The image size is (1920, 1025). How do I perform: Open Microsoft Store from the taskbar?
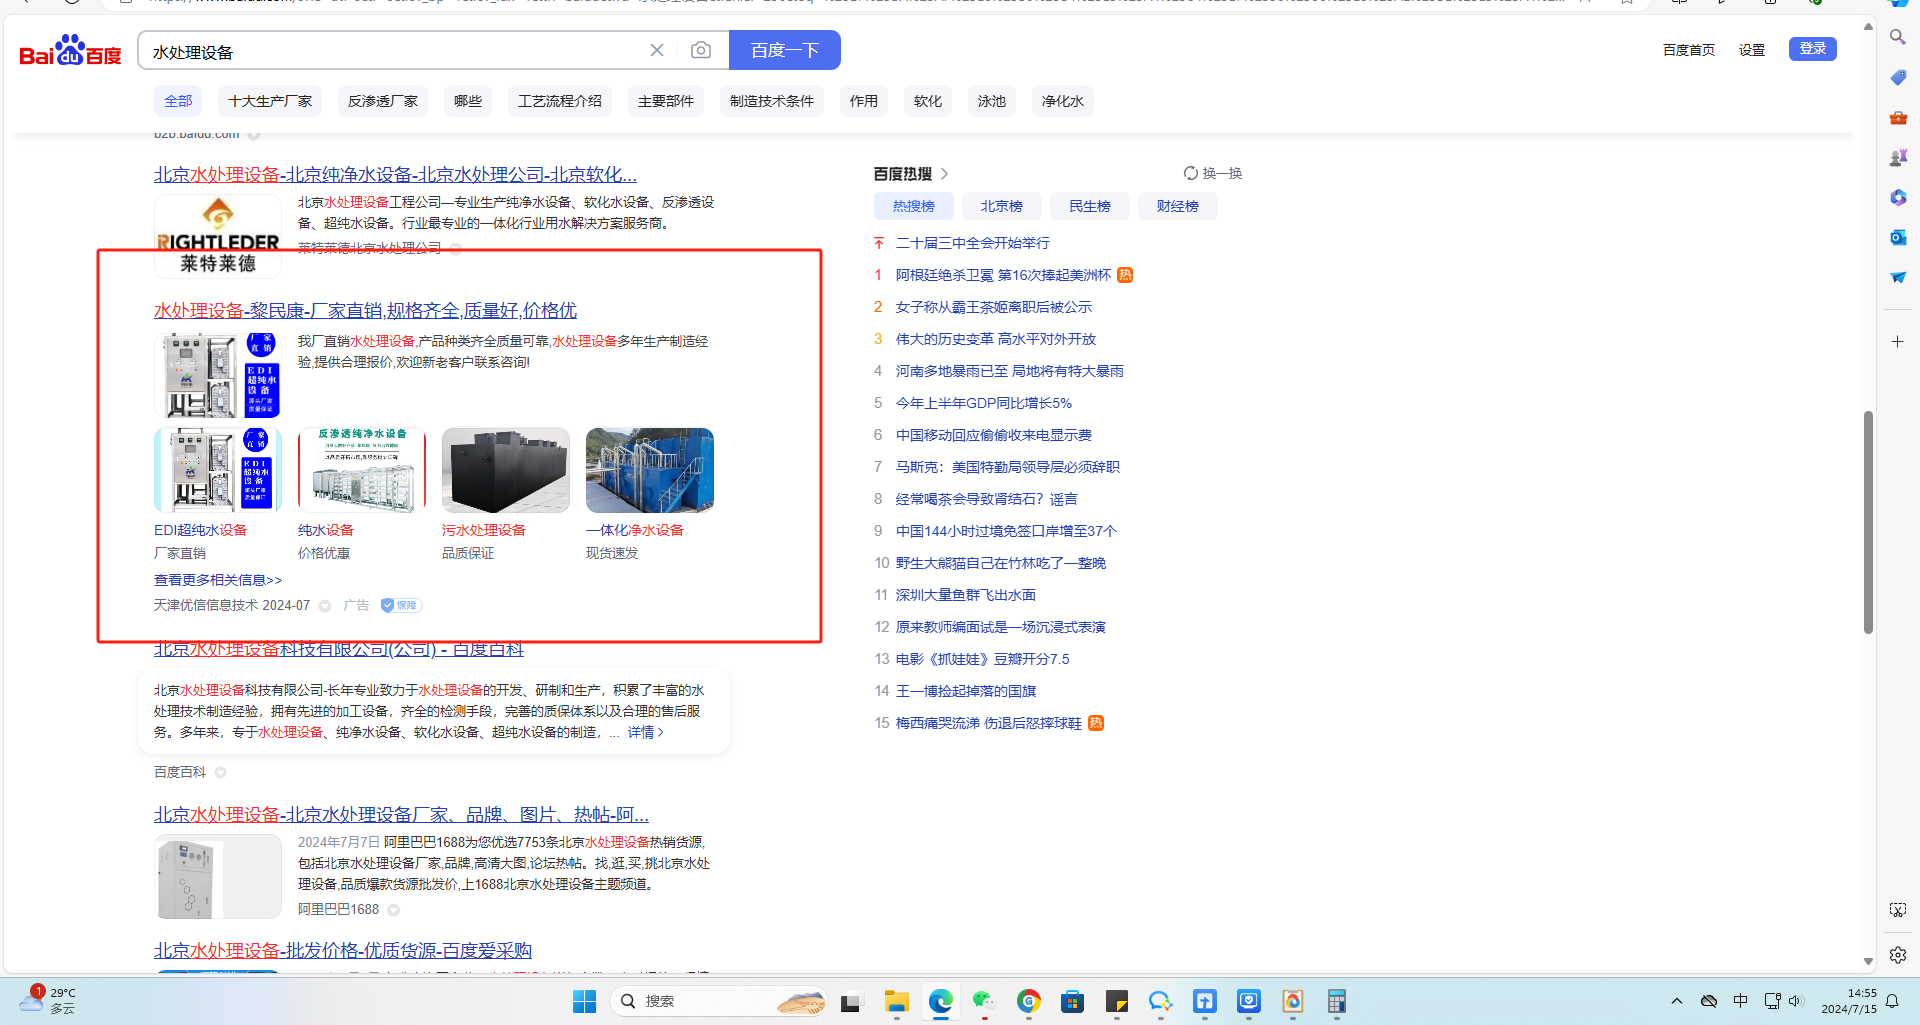(1072, 1001)
